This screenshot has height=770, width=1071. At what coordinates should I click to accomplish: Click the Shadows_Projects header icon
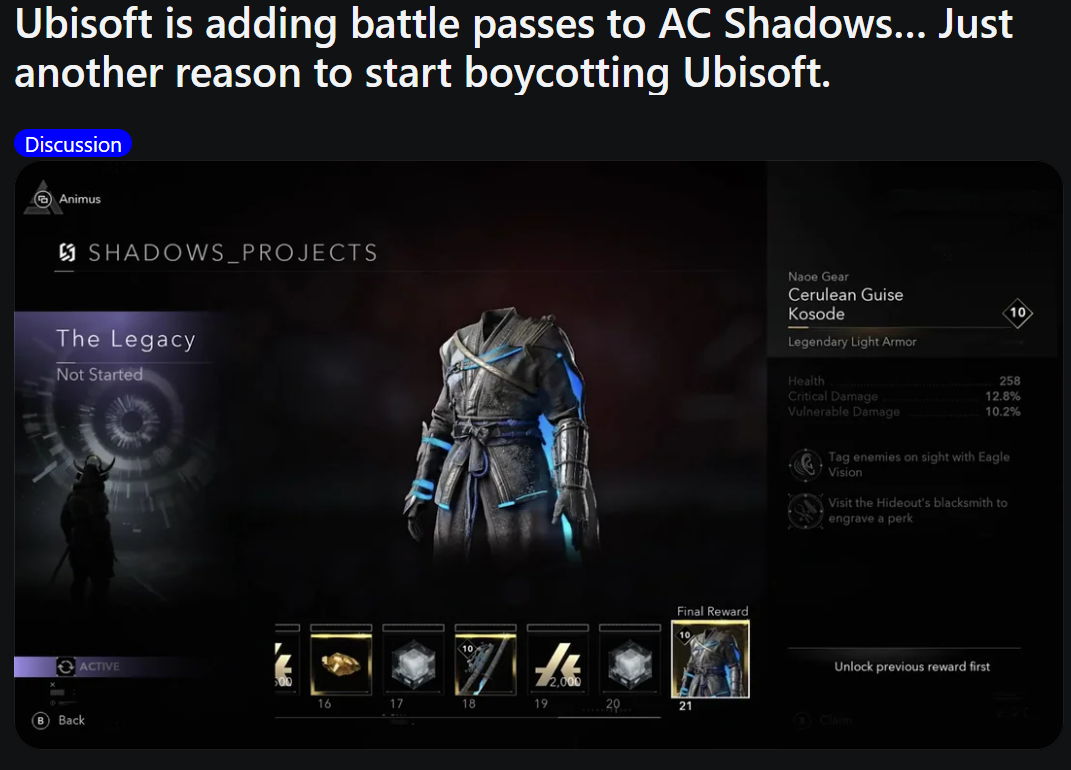(67, 253)
